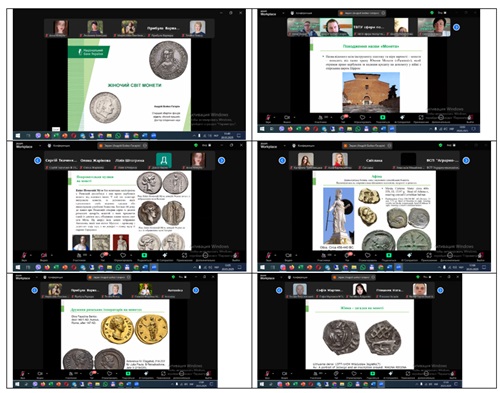The width and height of the screenshot is (500, 393).
Task: Open Reactions heart in the Athena statue window
Action: pos(367,256)
